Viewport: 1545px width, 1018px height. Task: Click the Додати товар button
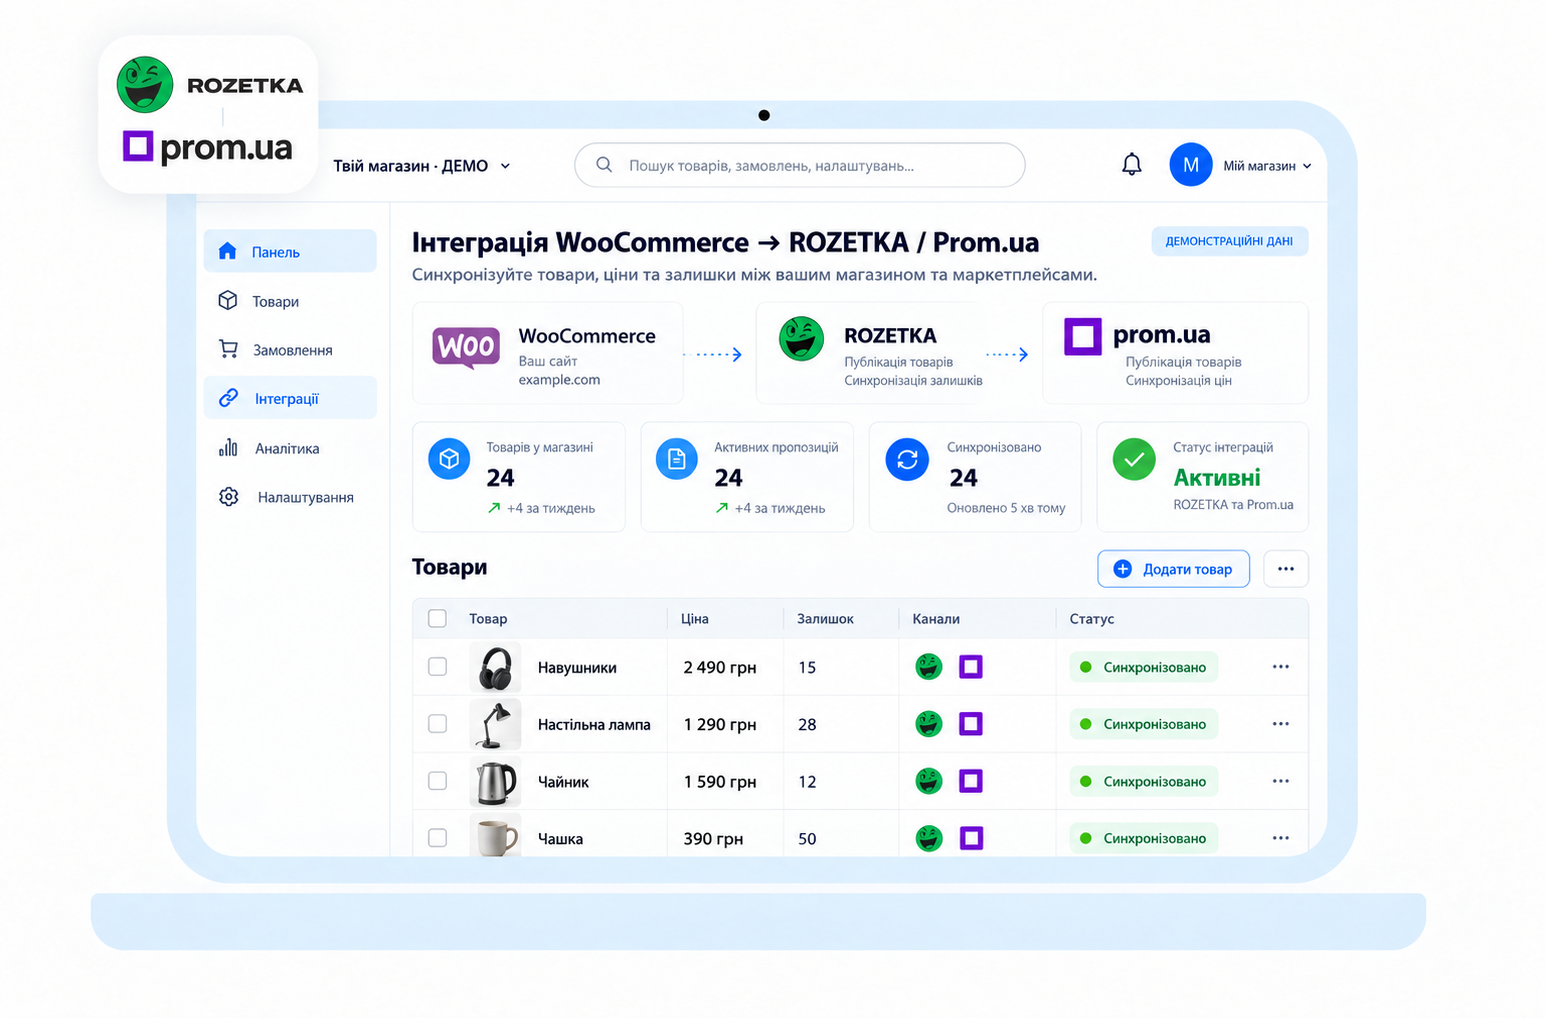click(1173, 569)
